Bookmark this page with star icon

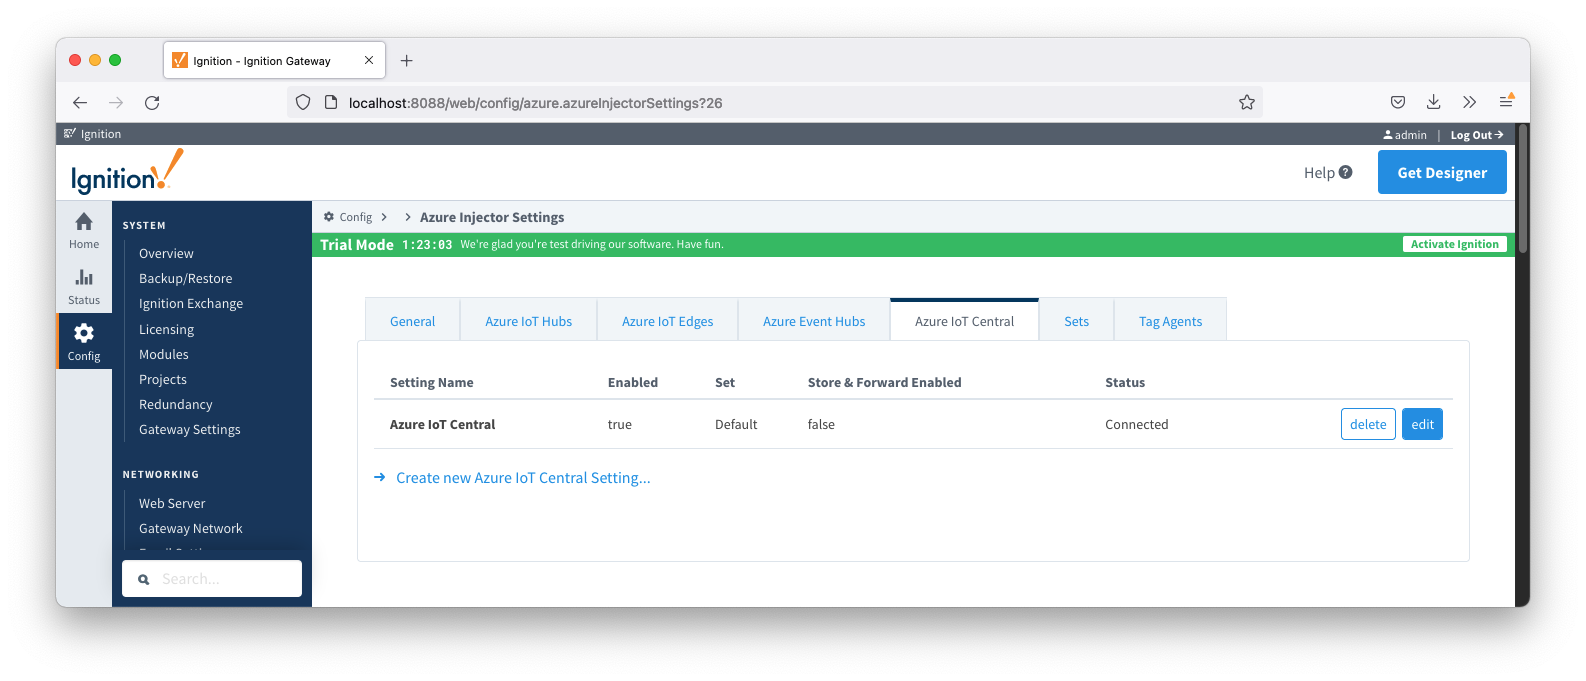(x=1246, y=102)
